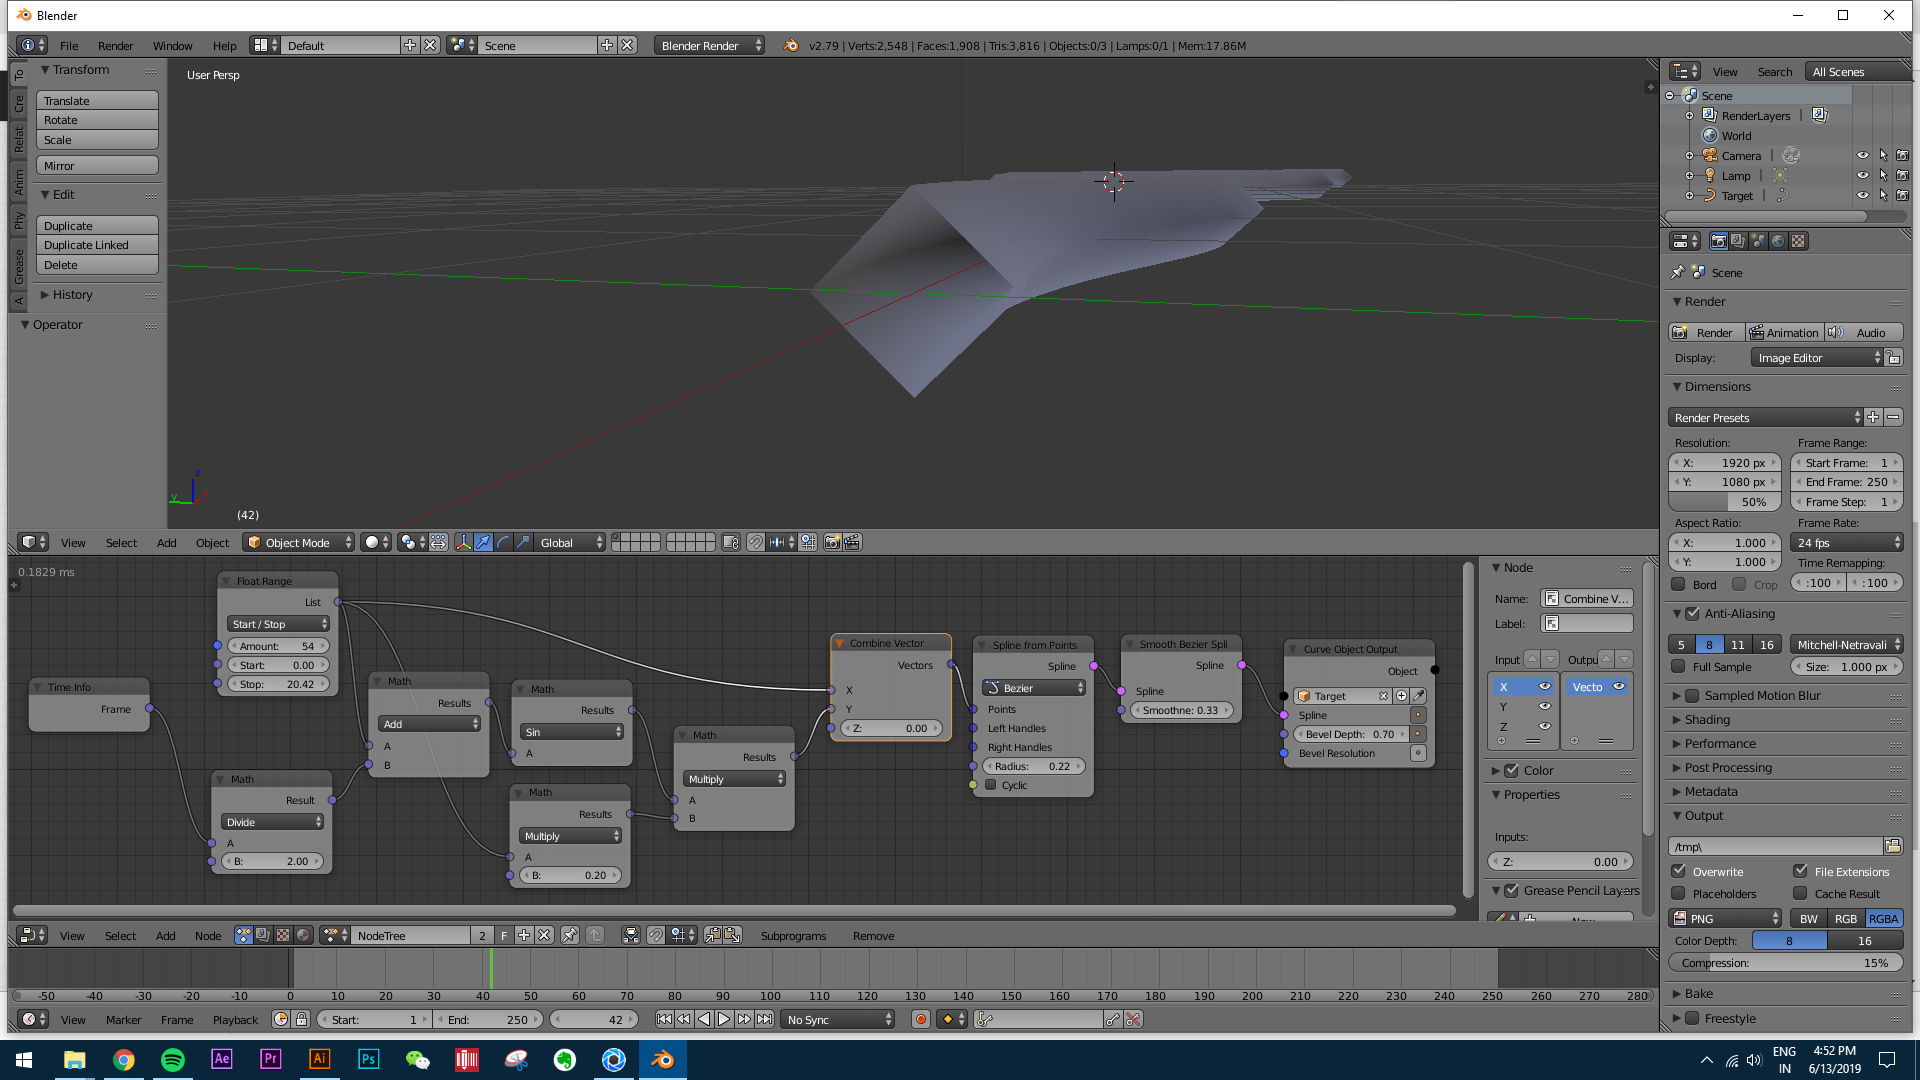Expand the Shading panel
This screenshot has height=1080, width=1920.
point(1707,720)
